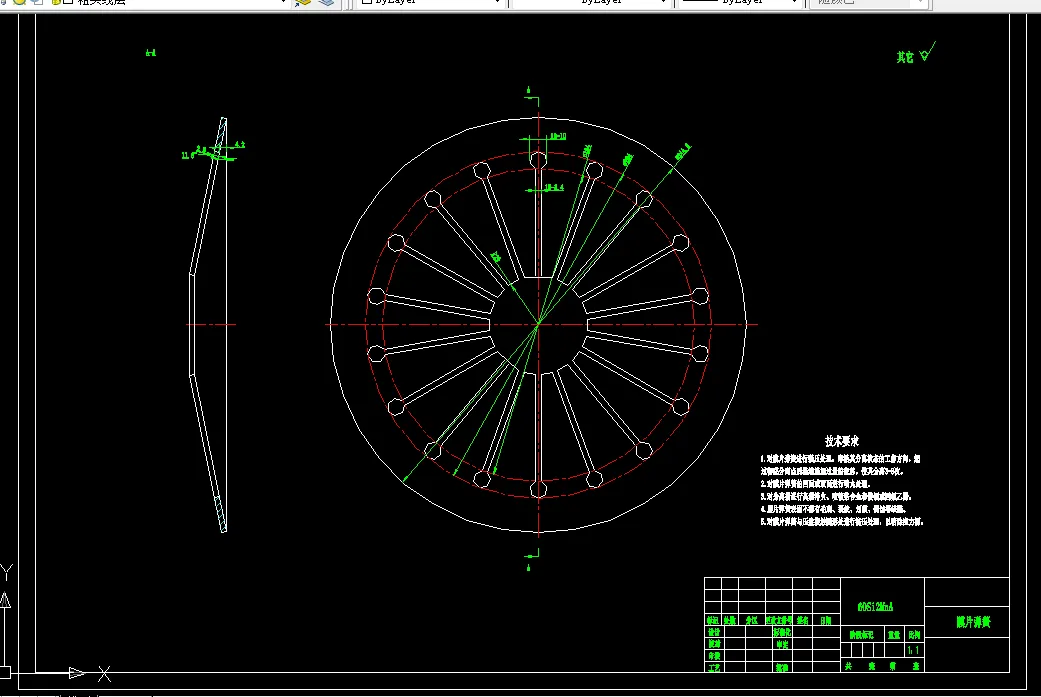Select the 膜片弹簧 title block text
This screenshot has width=1041, height=697.
pyautogui.click(x=973, y=622)
